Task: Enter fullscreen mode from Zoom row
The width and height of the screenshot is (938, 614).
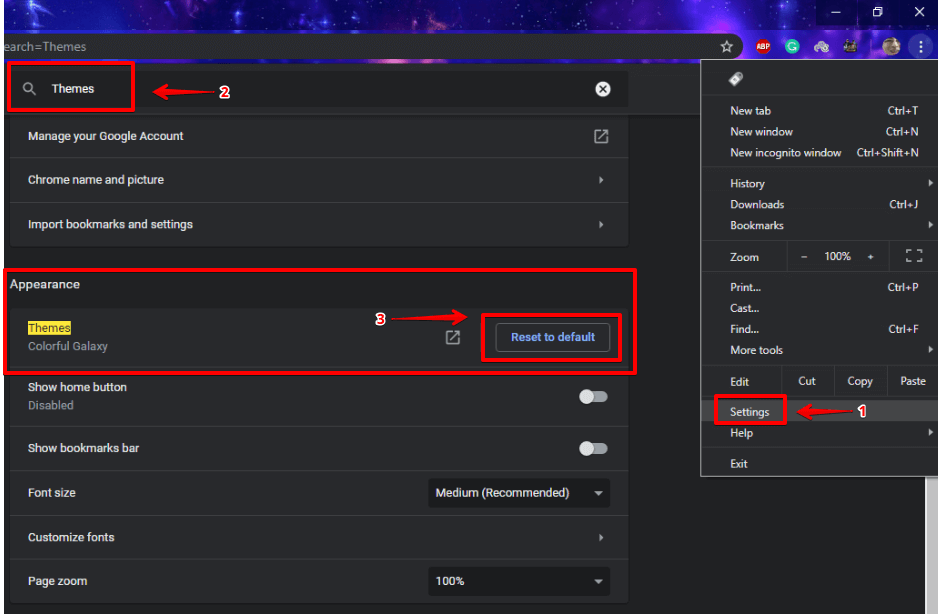Action: click(913, 257)
